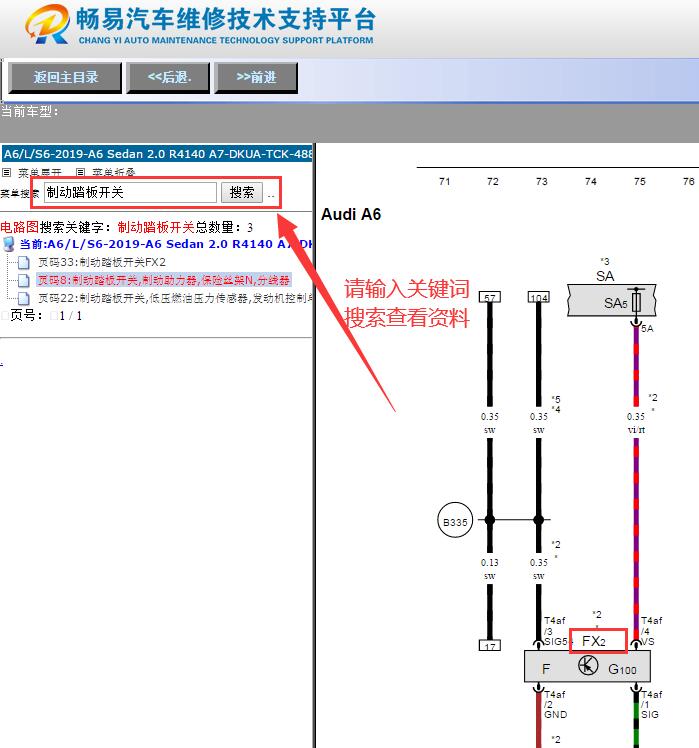699x748 pixels.
Task: Click the 畅易汽车维修技术支持平台 title
Action: tap(226, 20)
